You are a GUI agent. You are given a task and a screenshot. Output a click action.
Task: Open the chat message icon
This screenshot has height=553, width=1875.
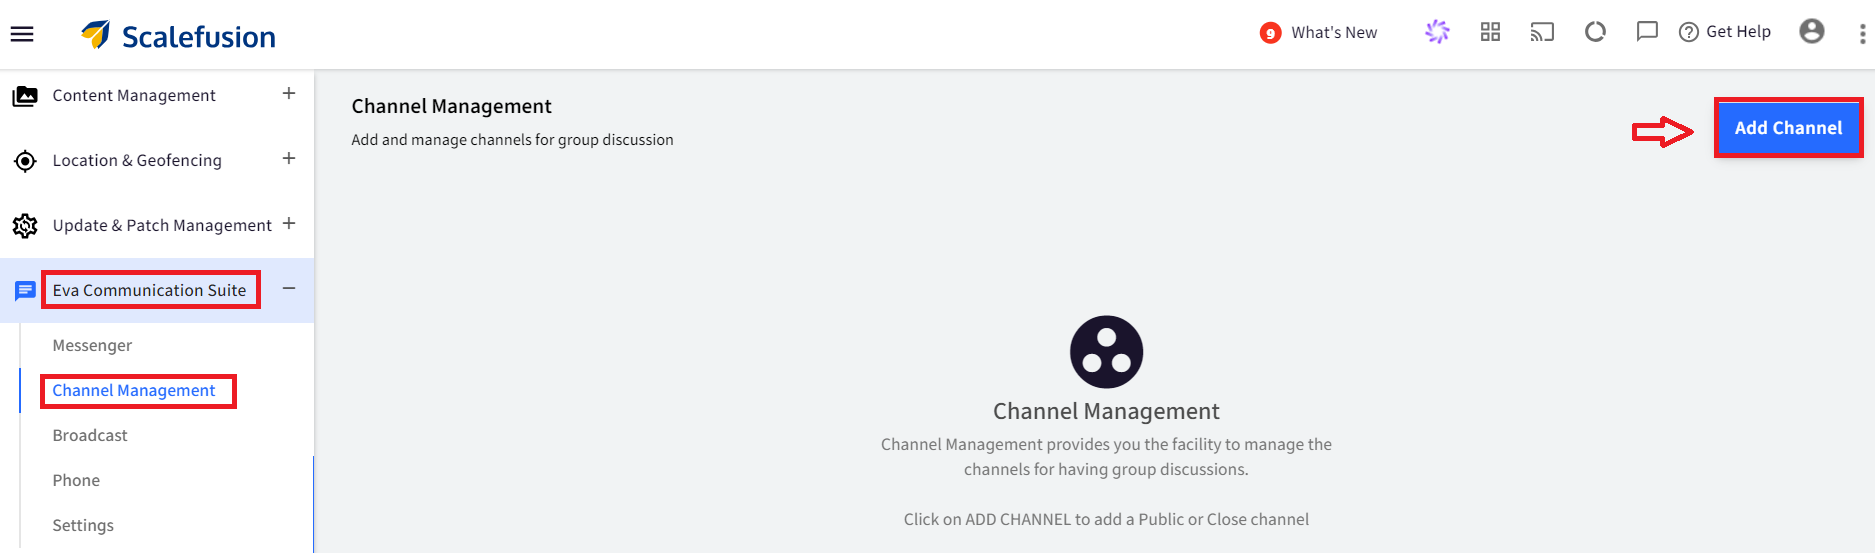click(1647, 32)
